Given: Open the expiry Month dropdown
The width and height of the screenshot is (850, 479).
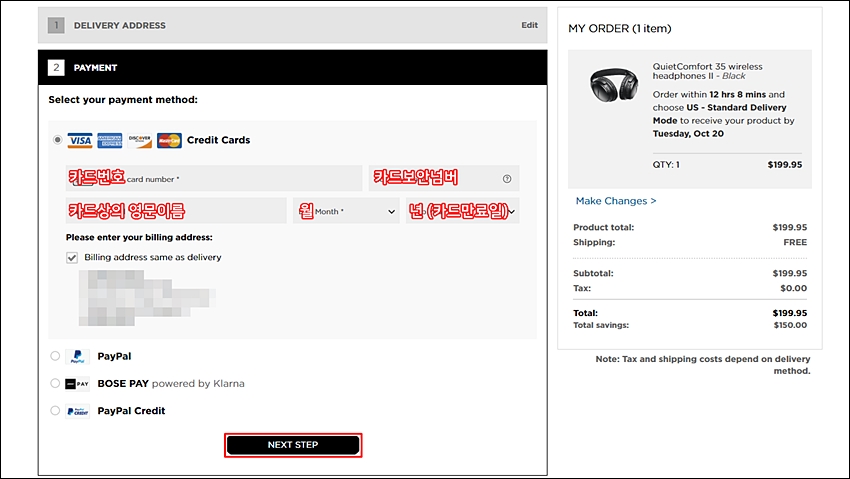Looking at the screenshot, I should coord(346,211).
